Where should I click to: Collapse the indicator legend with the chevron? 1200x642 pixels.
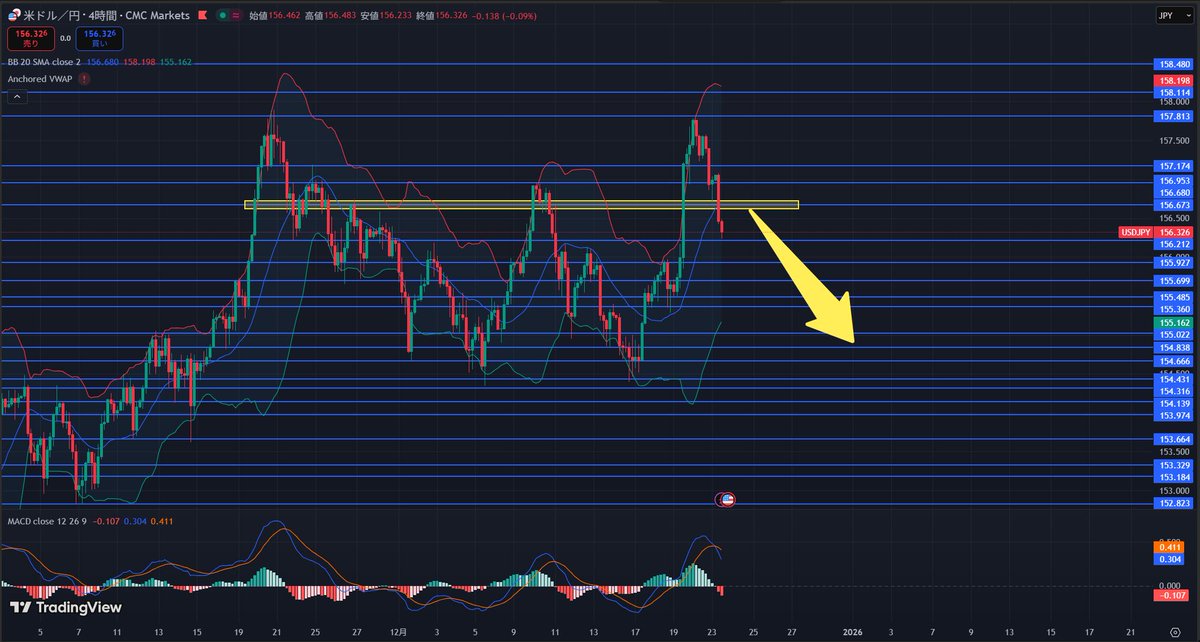[16, 97]
